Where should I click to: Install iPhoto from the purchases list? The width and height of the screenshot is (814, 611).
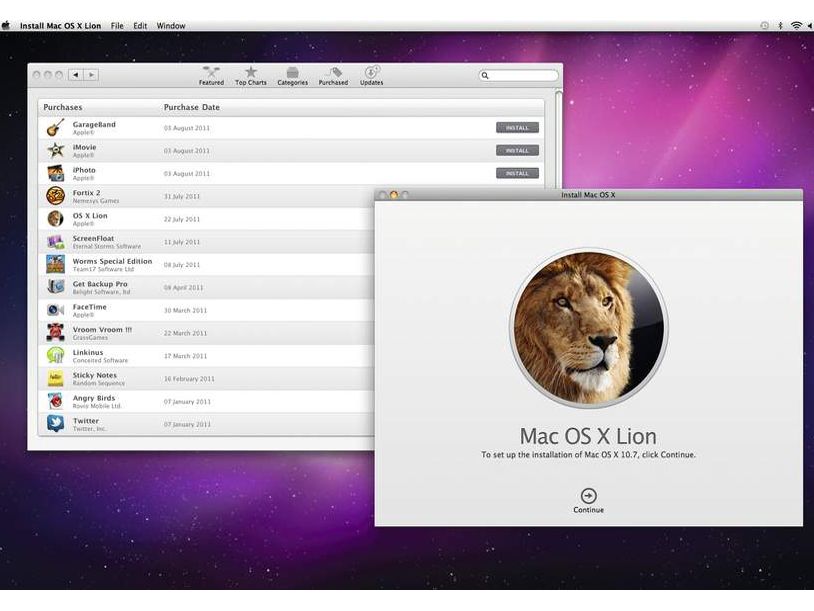point(517,172)
